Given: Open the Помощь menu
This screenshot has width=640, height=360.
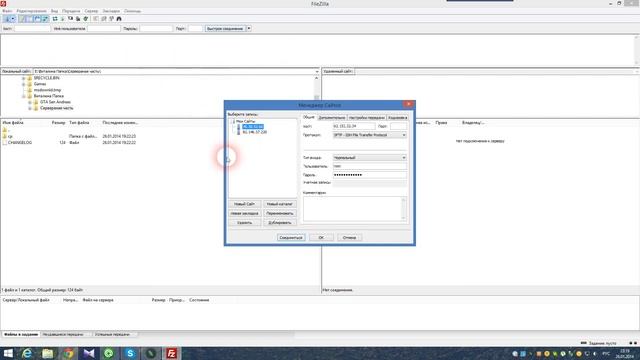Looking at the screenshot, I should point(132,11).
